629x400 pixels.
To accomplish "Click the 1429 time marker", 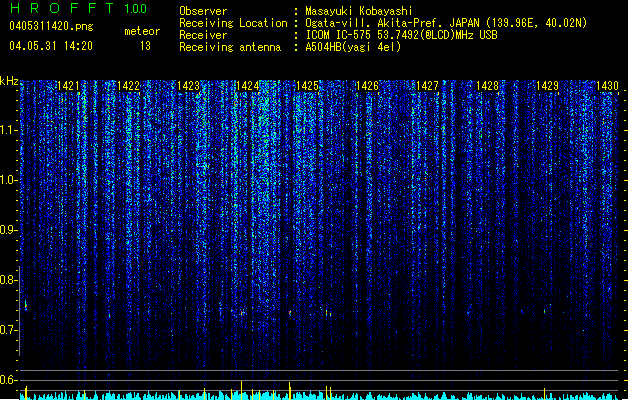I will [x=548, y=86].
